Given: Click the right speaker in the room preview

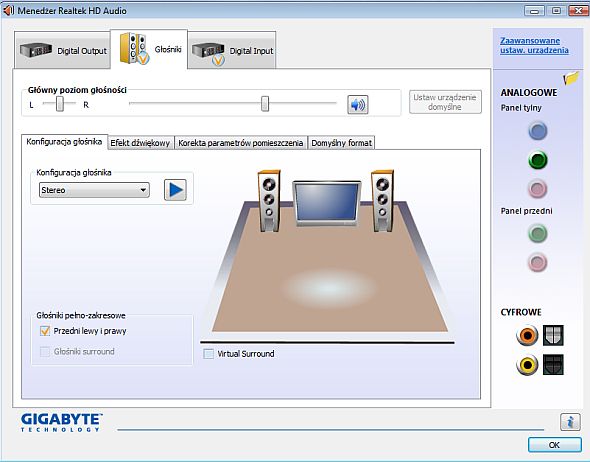Looking at the screenshot, I should tap(382, 201).
